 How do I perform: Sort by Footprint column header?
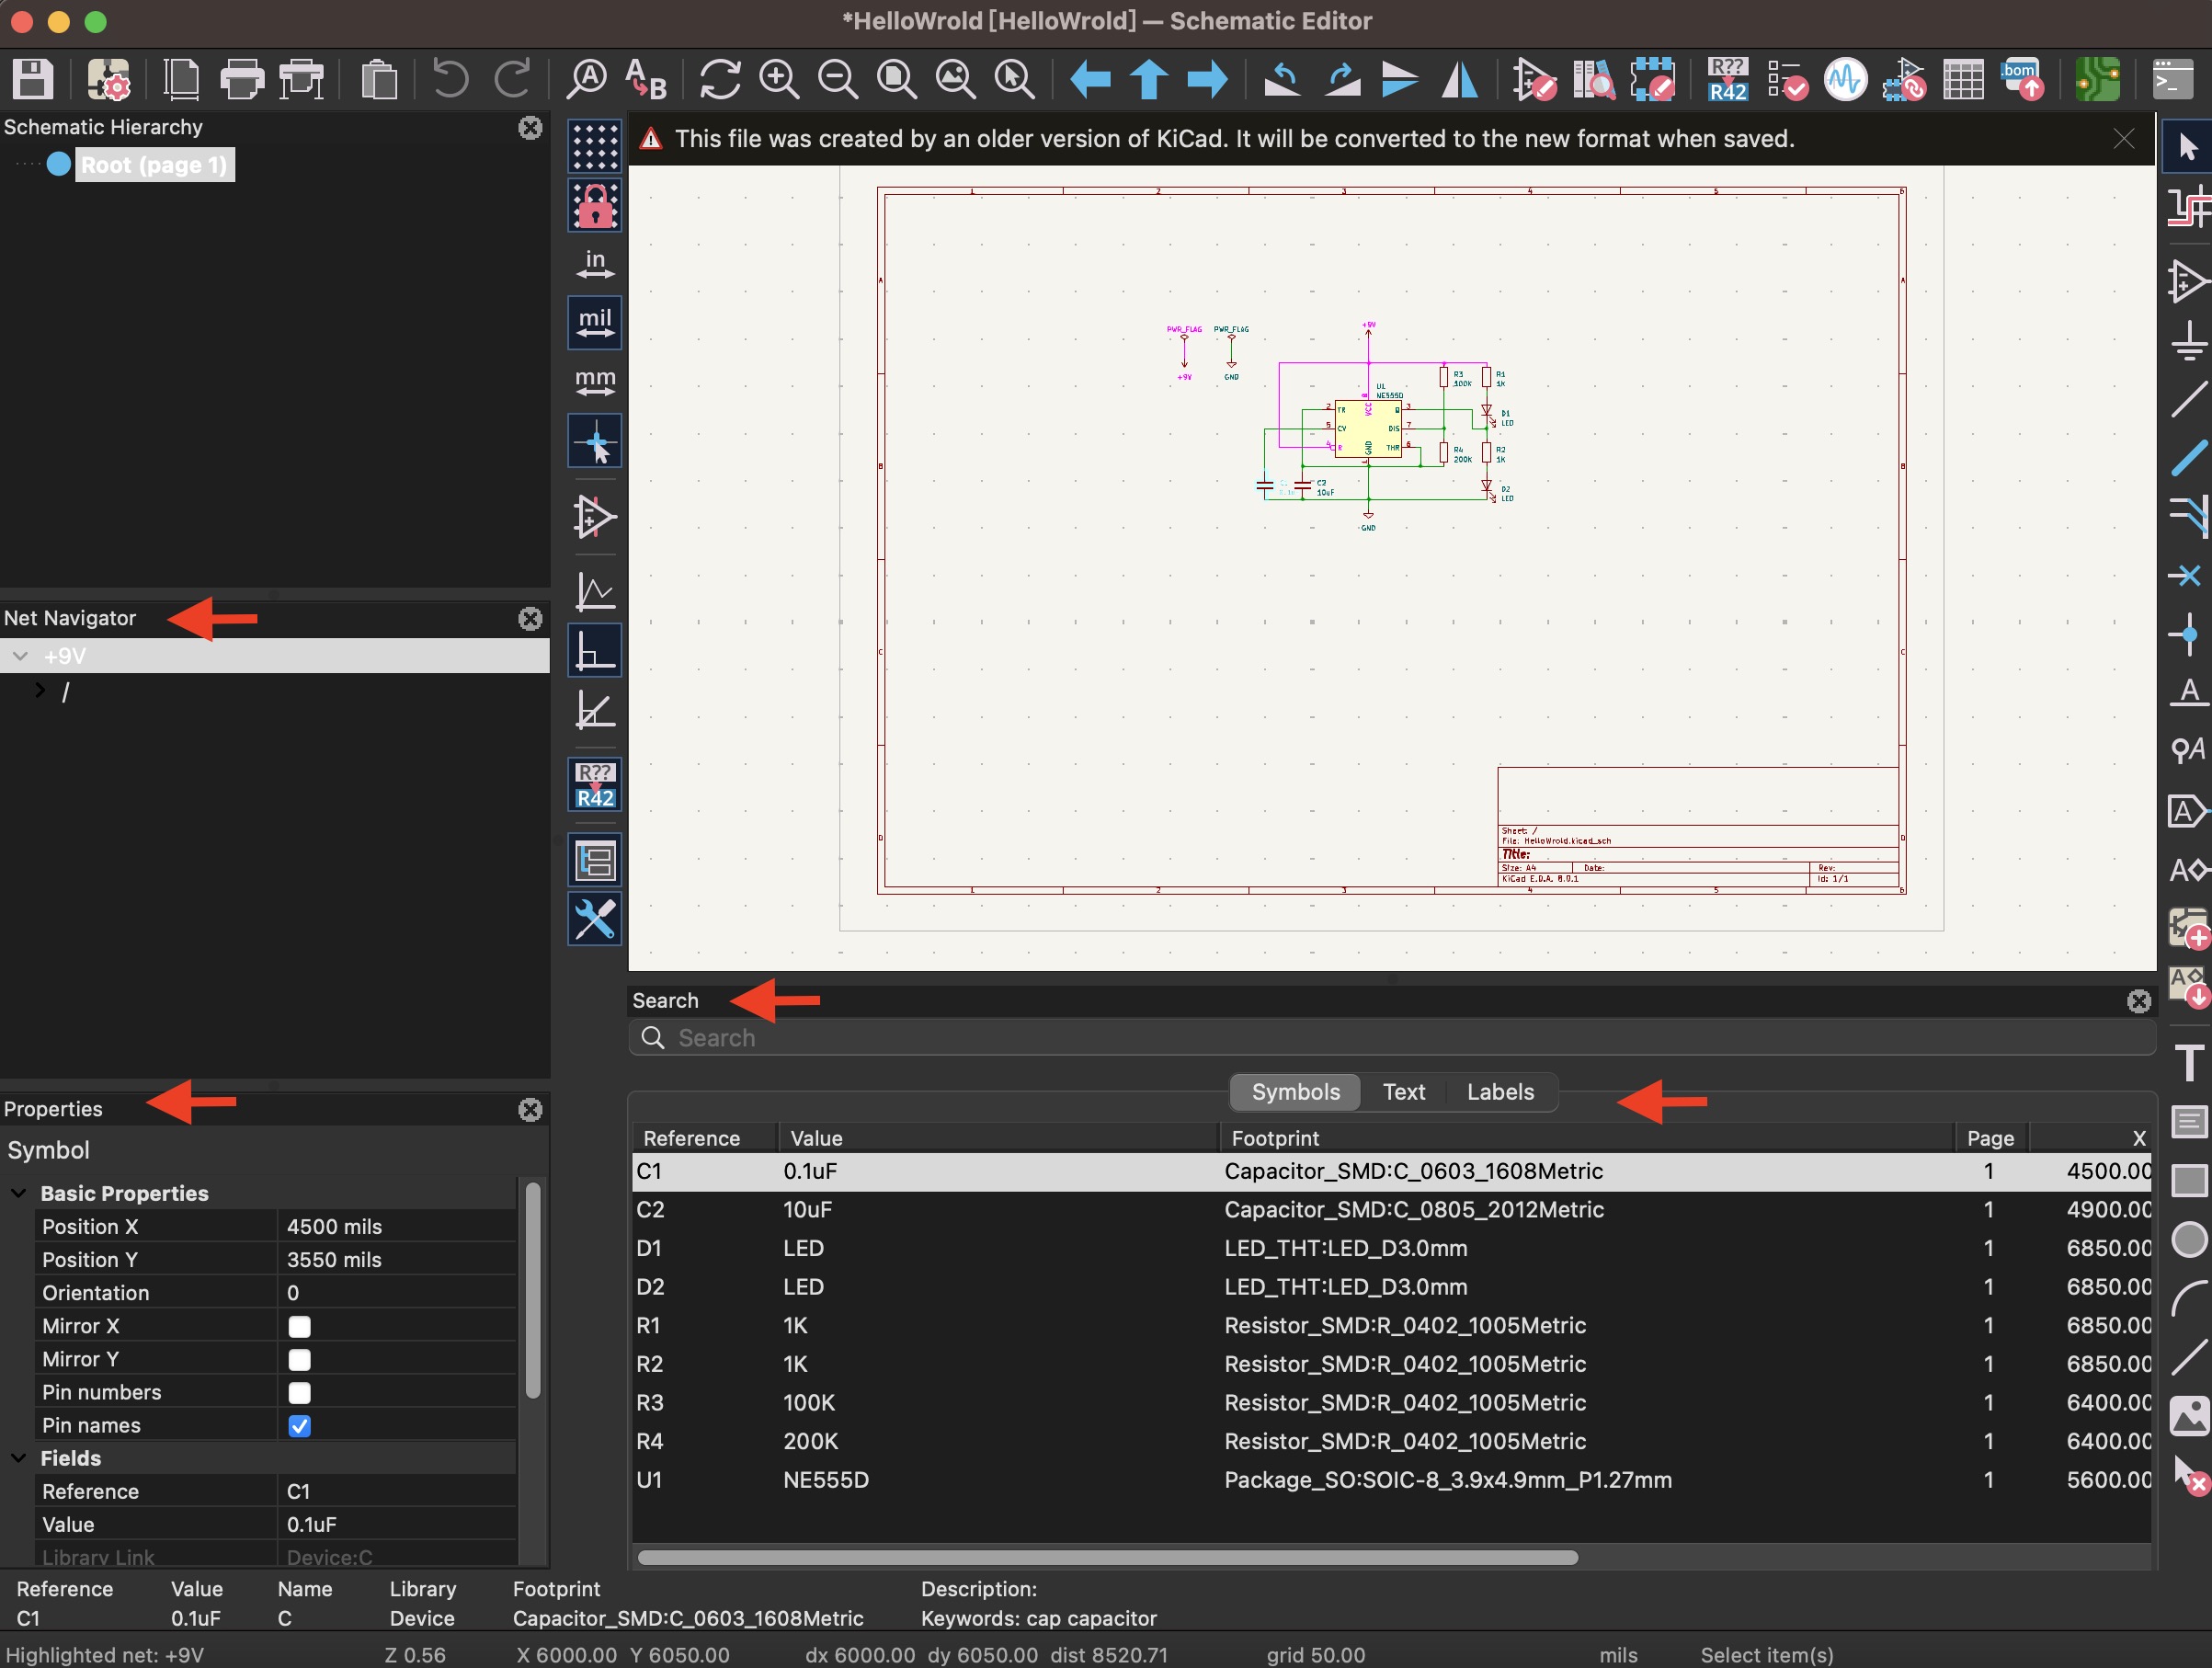tap(1587, 1138)
